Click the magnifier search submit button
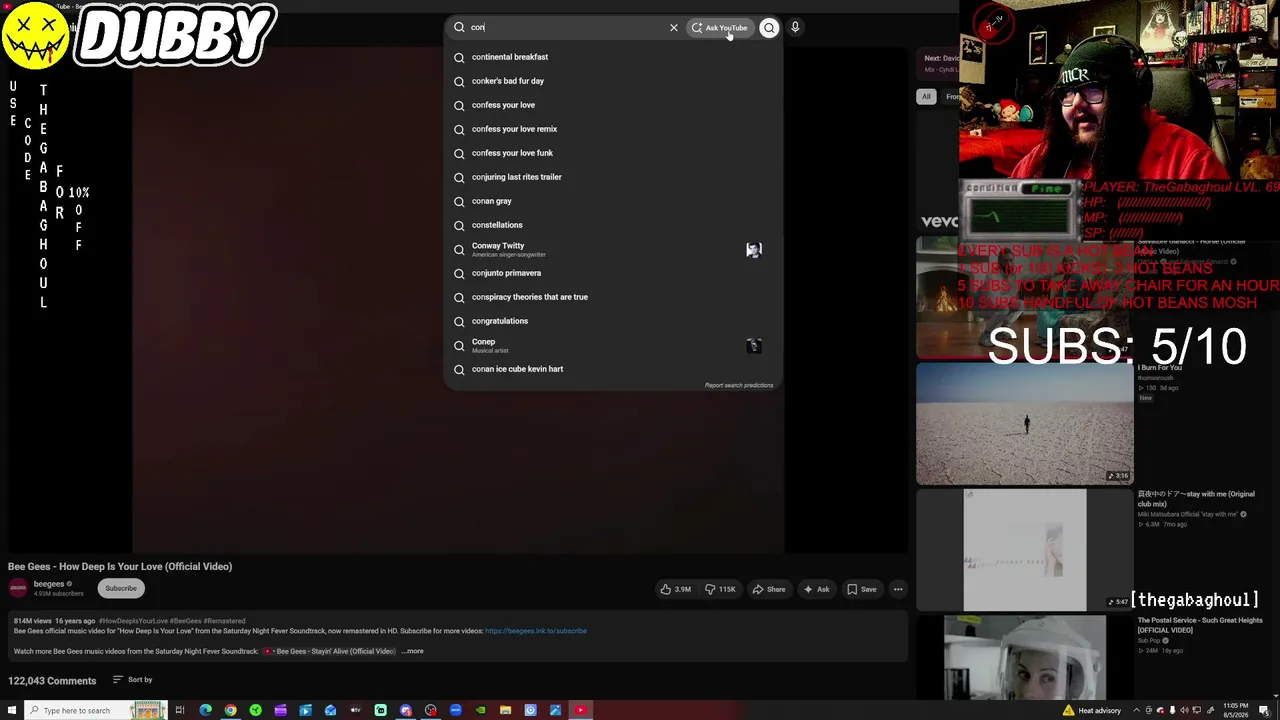 [769, 28]
